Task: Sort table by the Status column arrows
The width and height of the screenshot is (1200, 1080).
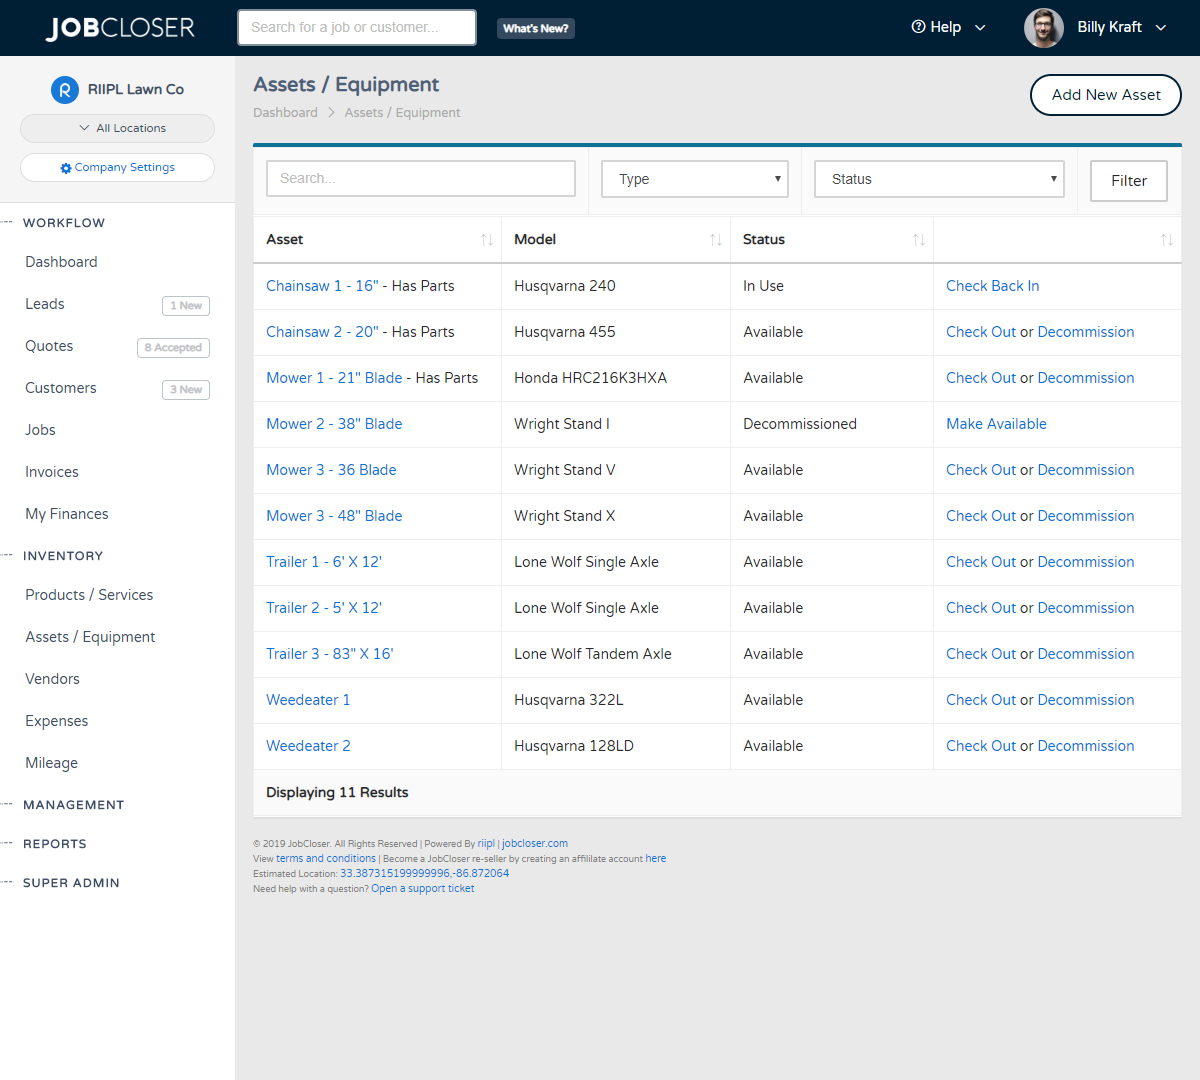Action: pyautogui.click(x=919, y=240)
